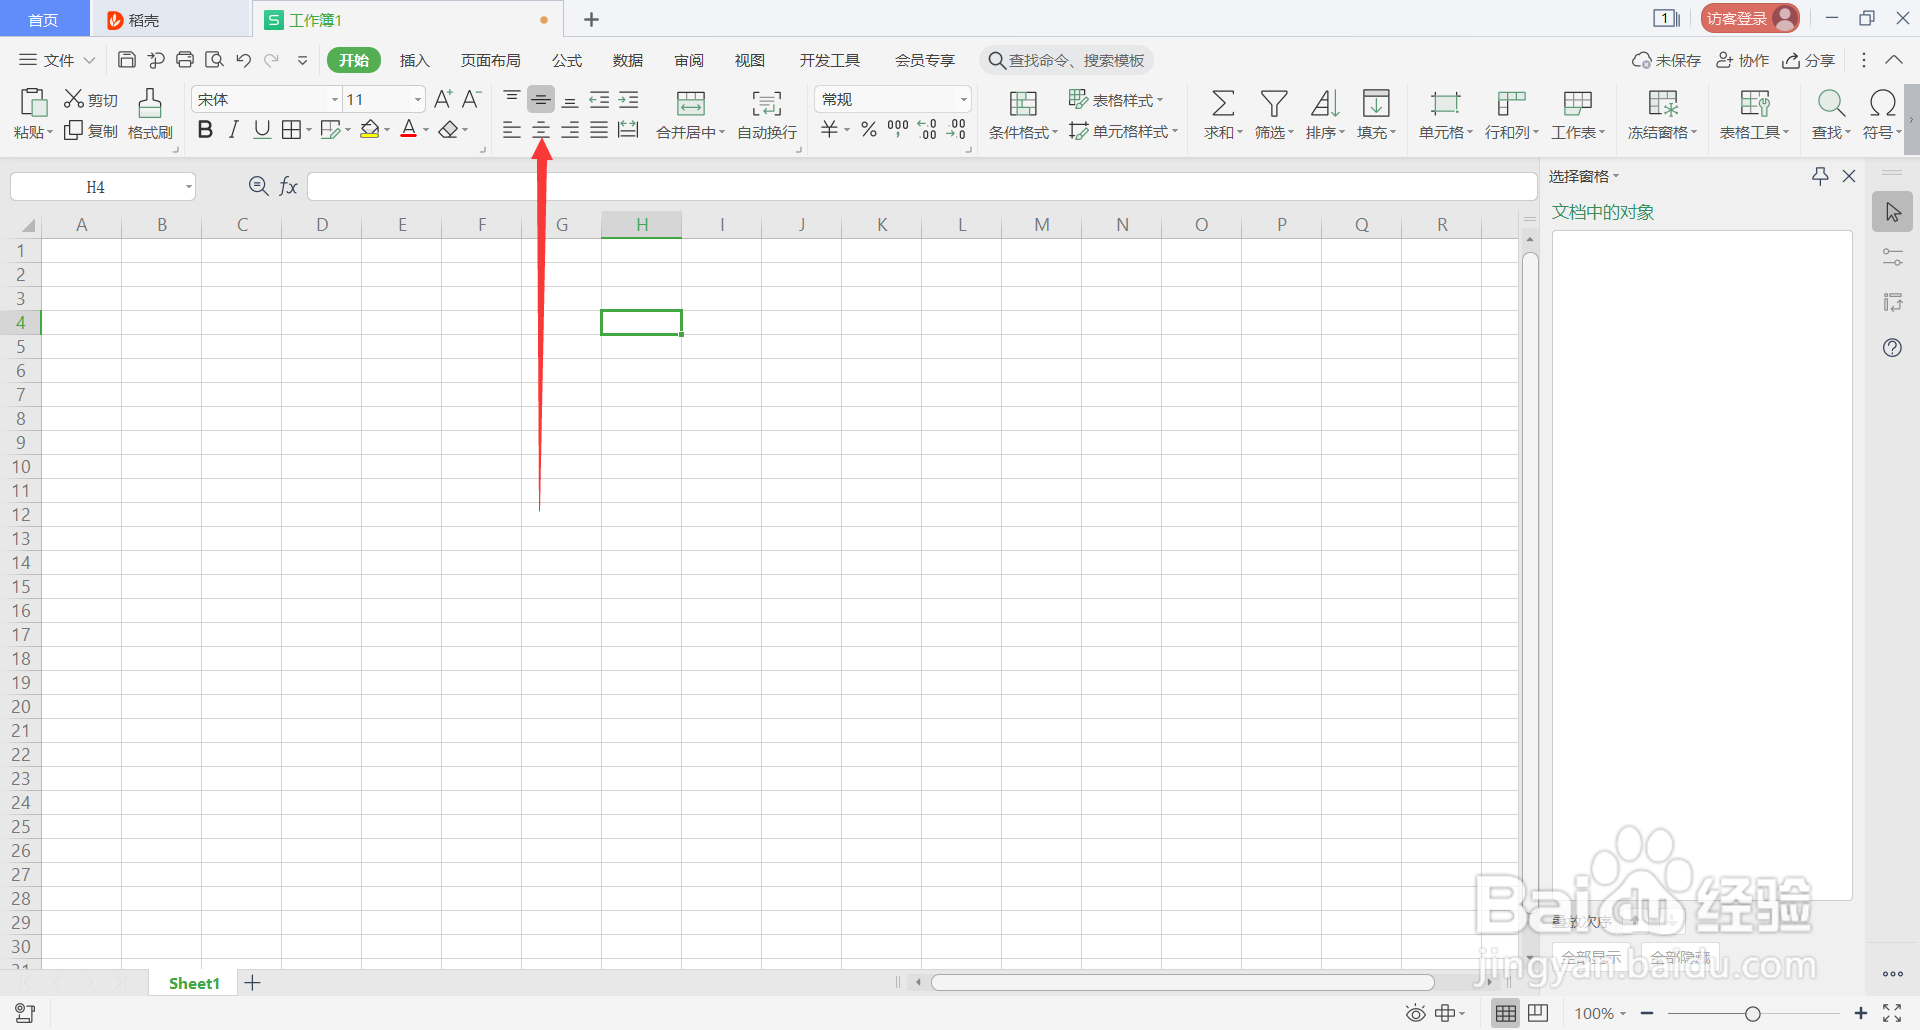
Task: Open Cell Style (单元格样式) dropdown
Action: click(x=1123, y=131)
